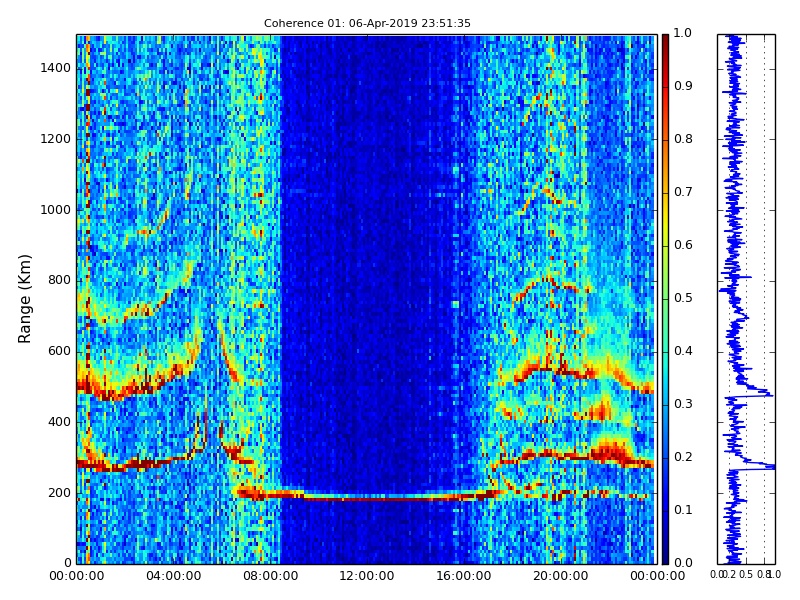Click the 0.8 tick on the coherence colorbar
The width and height of the screenshot is (800, 600).
coord(683,139)
